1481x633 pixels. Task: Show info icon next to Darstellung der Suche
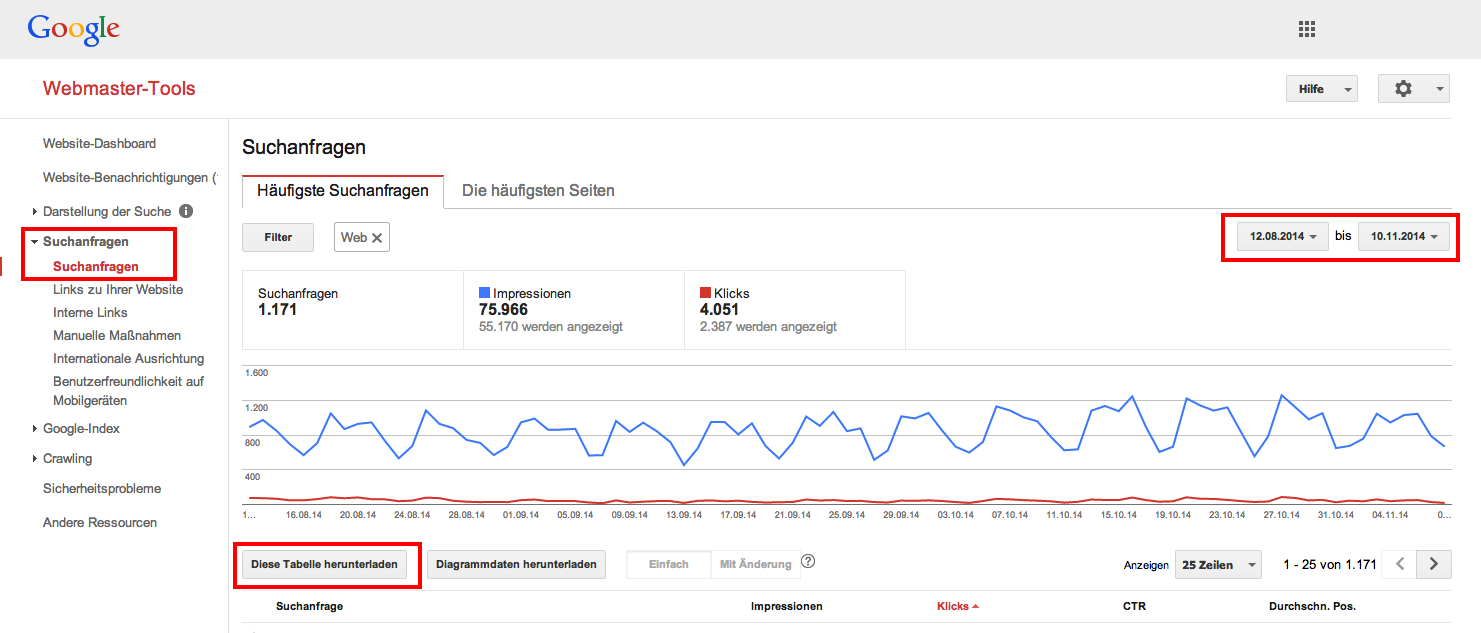tap(186, 212)
